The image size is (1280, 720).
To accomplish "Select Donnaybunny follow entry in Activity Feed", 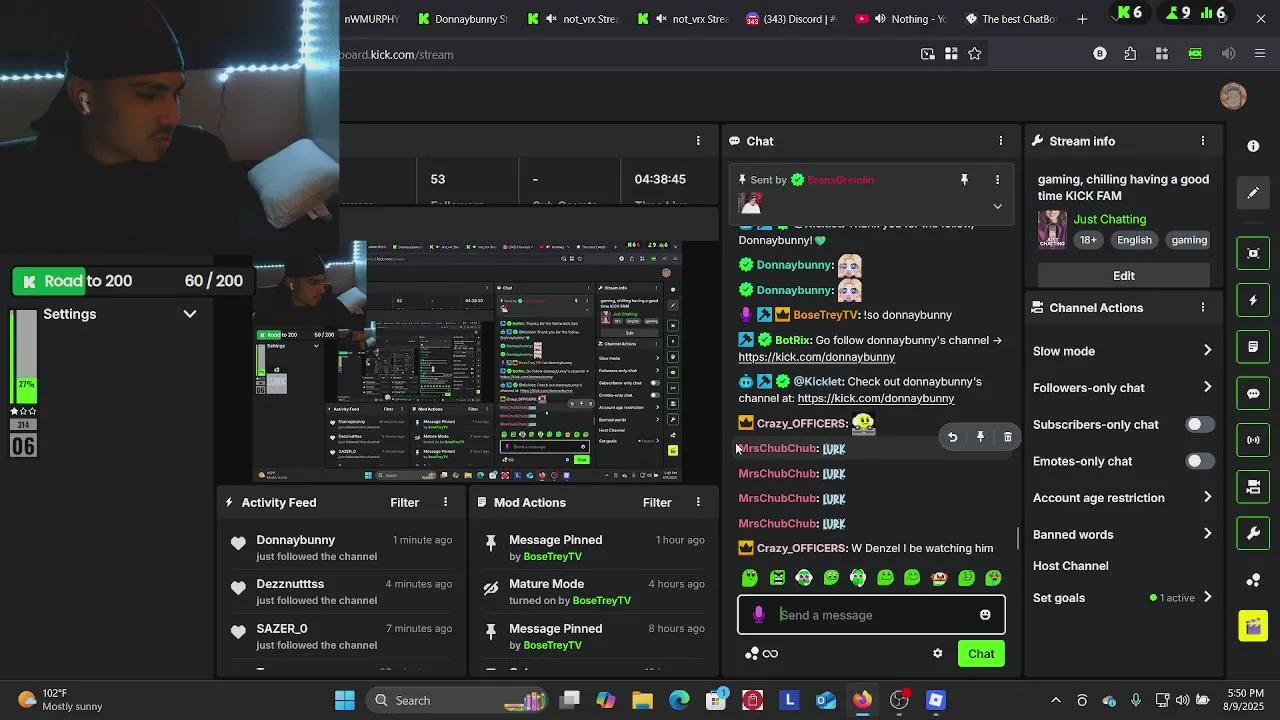I will (342, 548).
